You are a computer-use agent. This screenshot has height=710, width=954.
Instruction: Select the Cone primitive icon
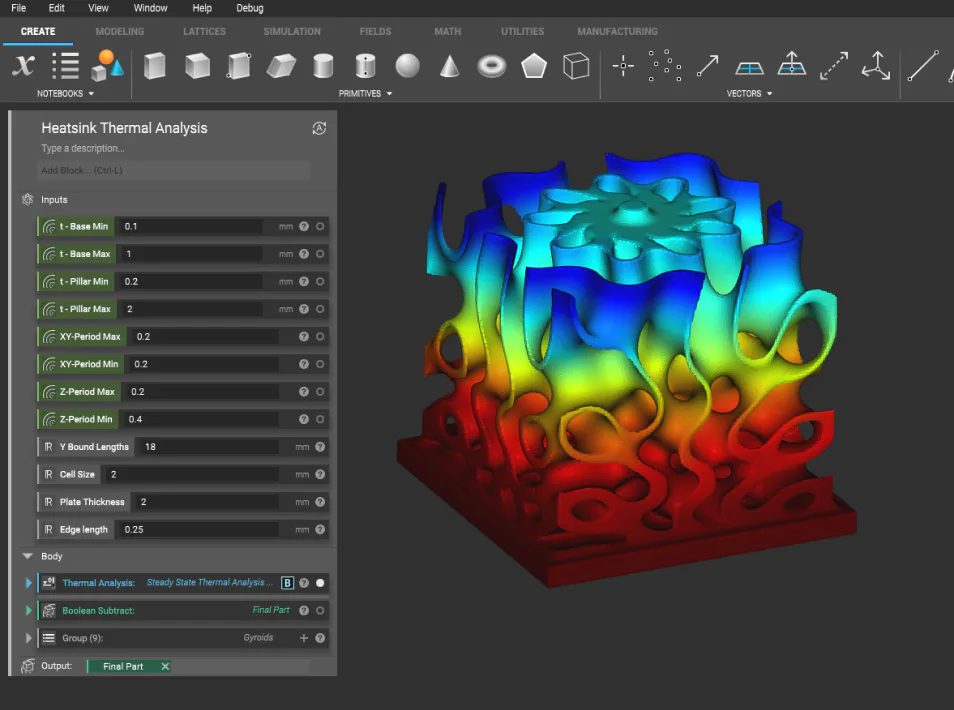[x=450, y=66]
